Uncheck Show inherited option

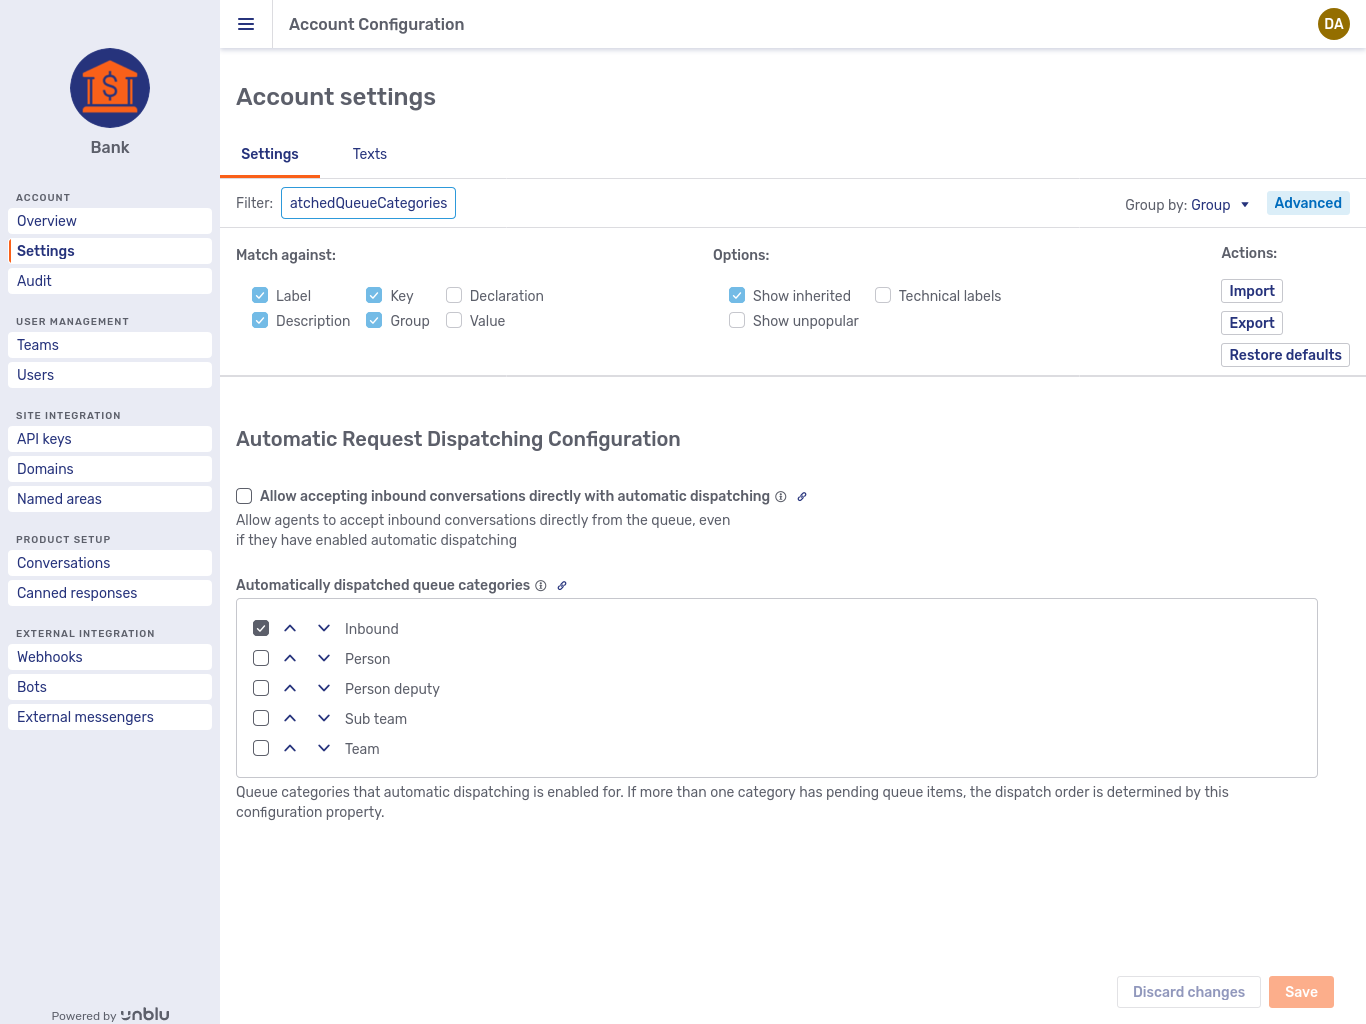coord(737,295)
